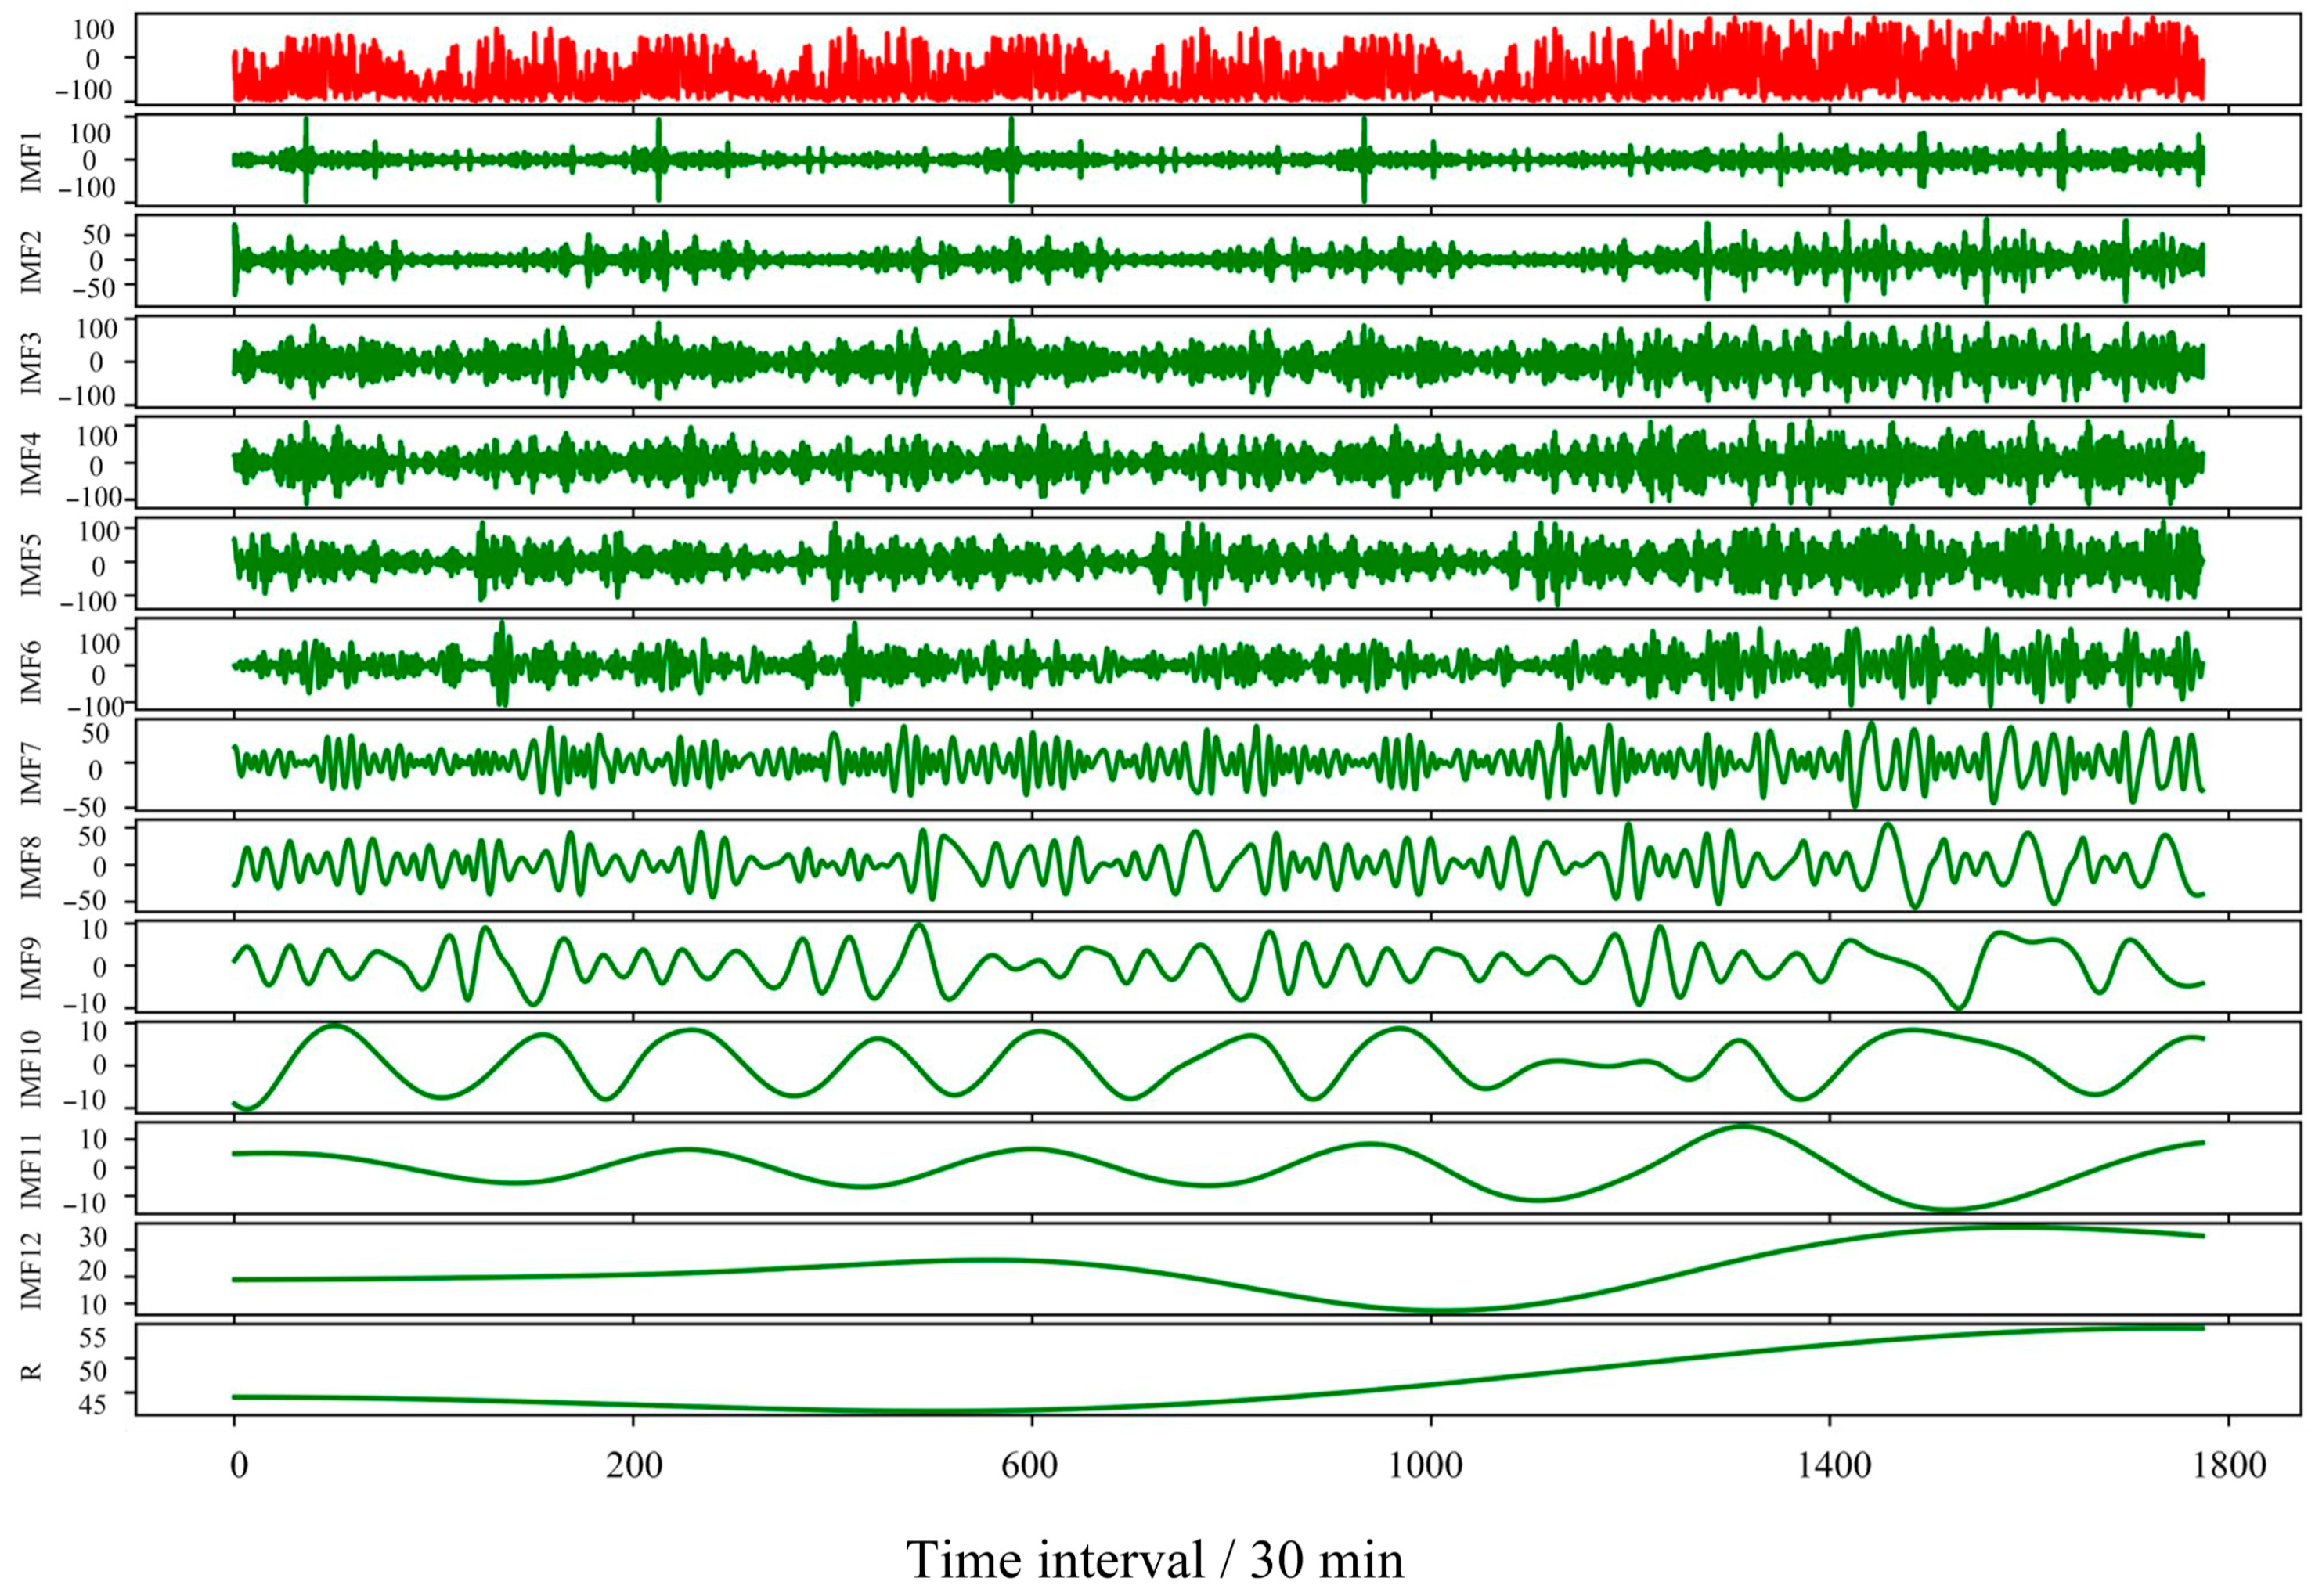
Task: Click the 30 tick on IMF12 axis
Action: pos(93,1237)
